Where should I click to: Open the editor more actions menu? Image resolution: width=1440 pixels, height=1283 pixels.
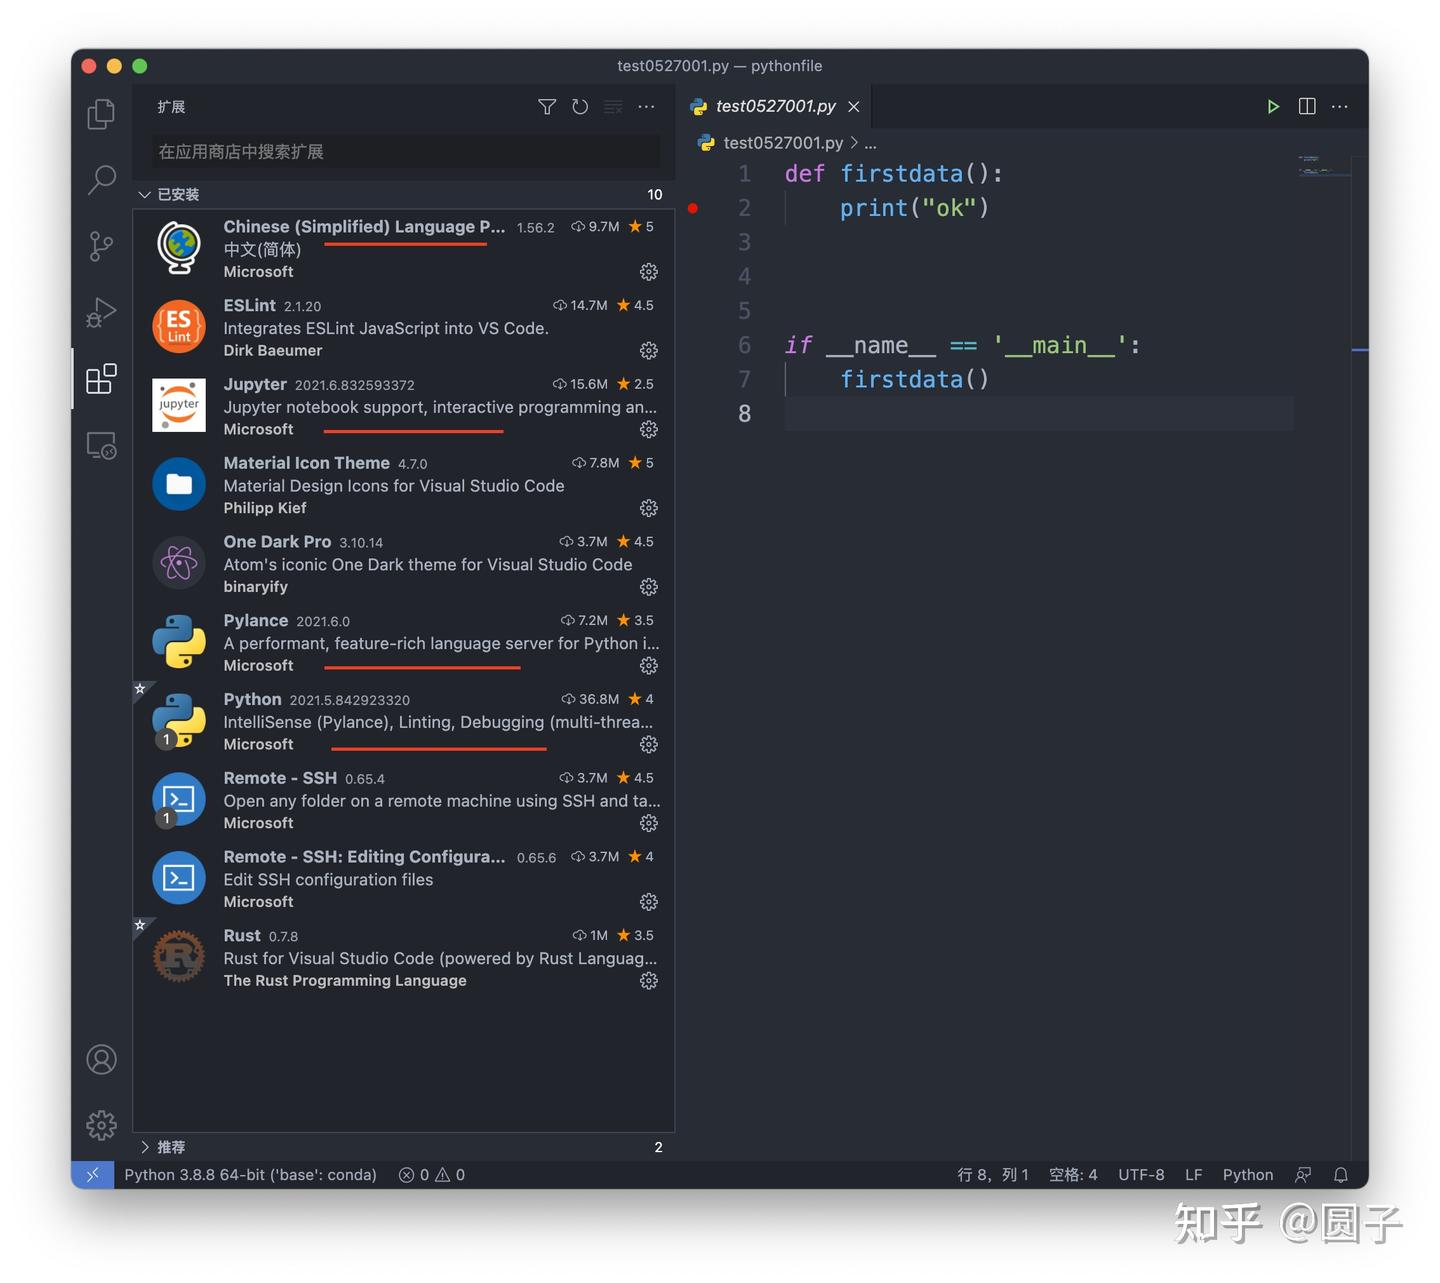[x=1340, y=106]
